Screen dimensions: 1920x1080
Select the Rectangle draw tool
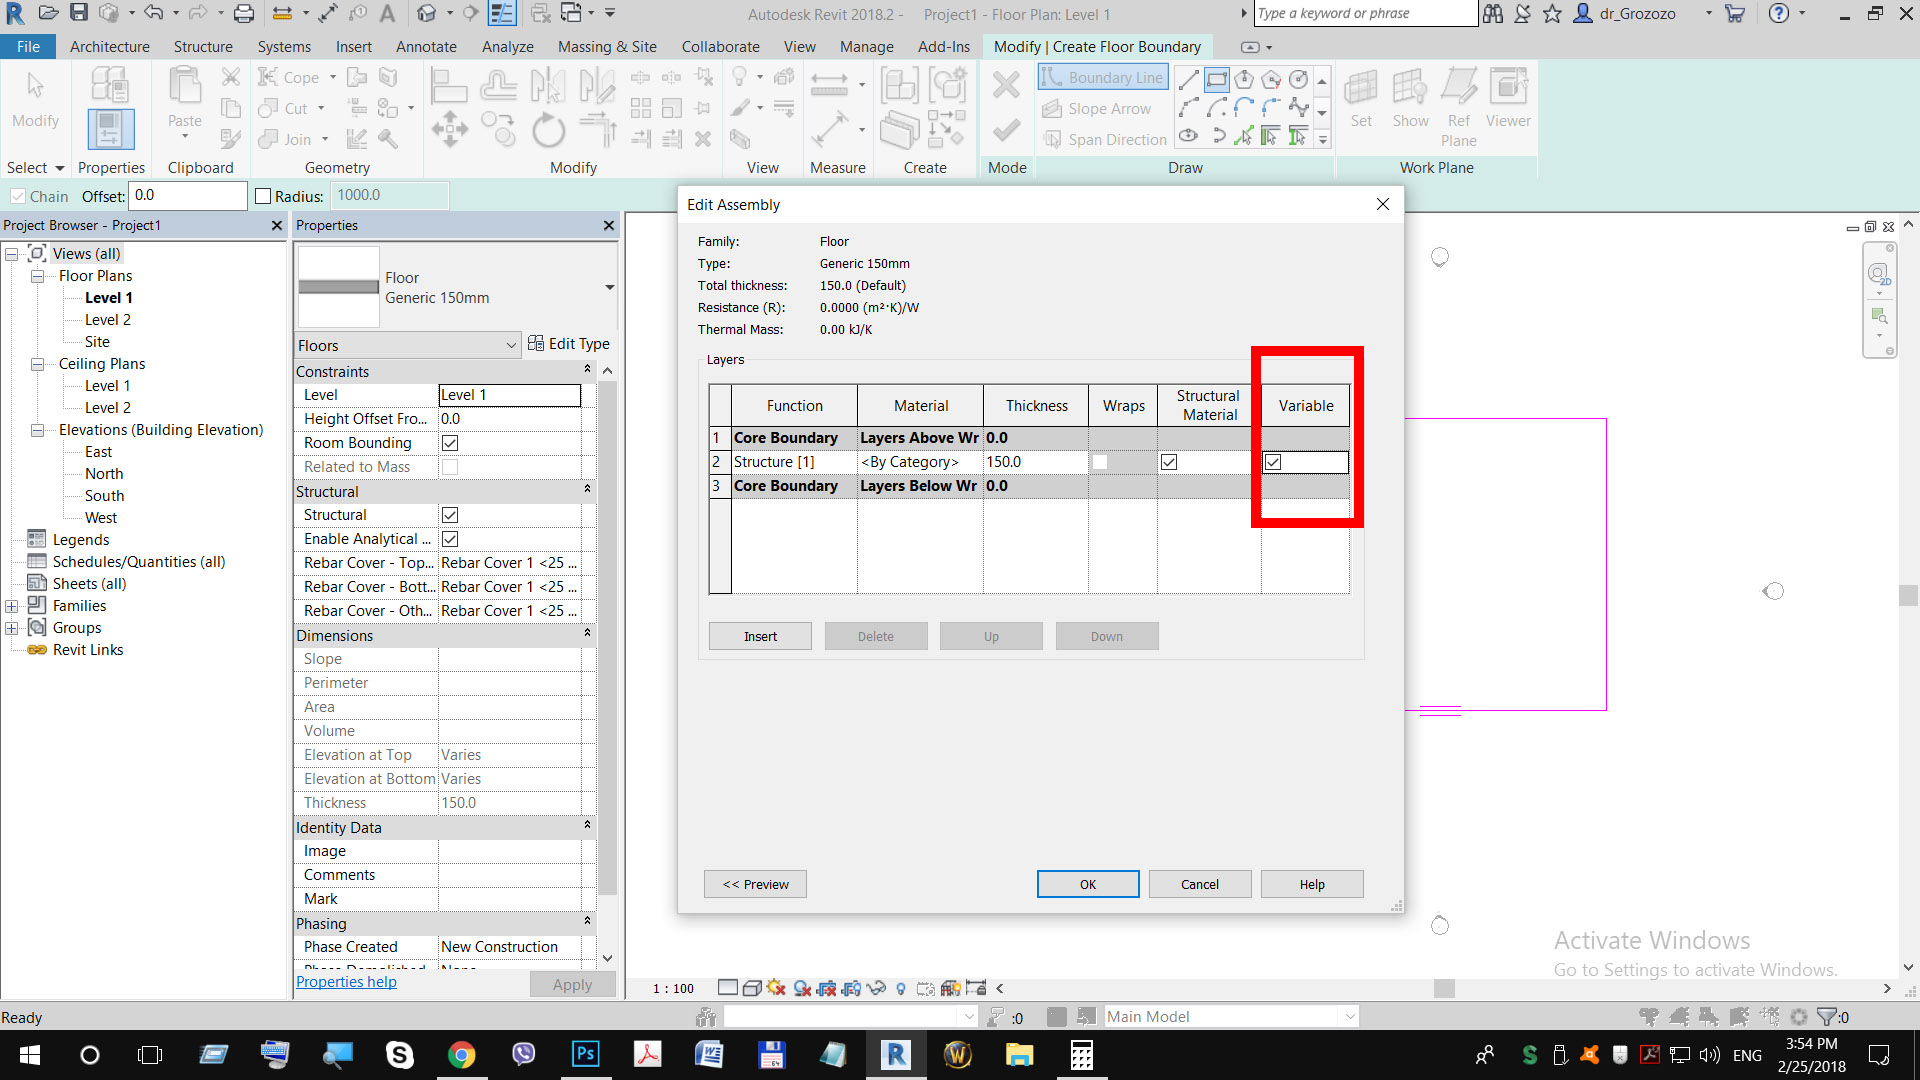[1215, 78]
